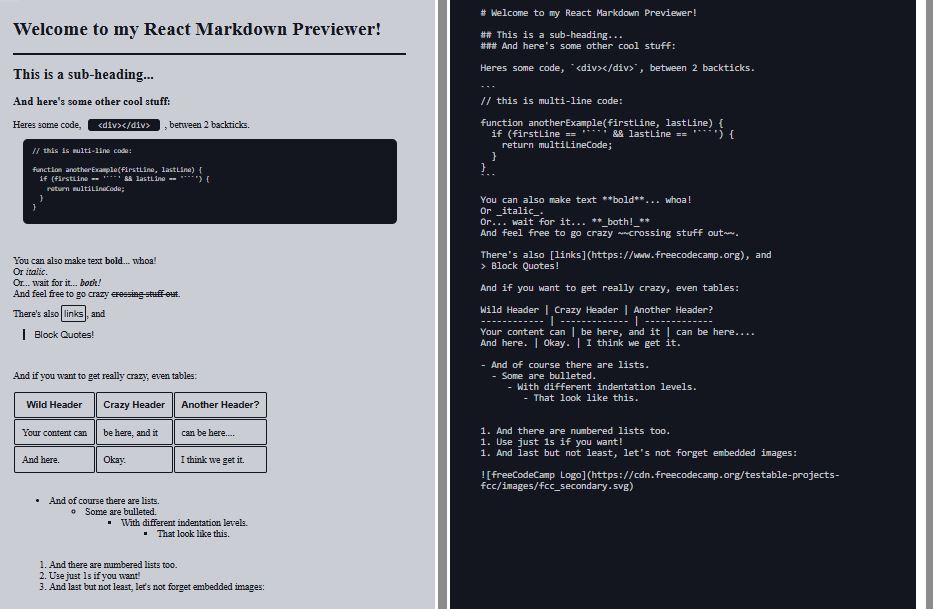The height and width of the screenshot is (609, 933).
Task: Click the strikethrough text "crossing stuff out" in preview
Action: pyautogui.click(x=145, y=294)
